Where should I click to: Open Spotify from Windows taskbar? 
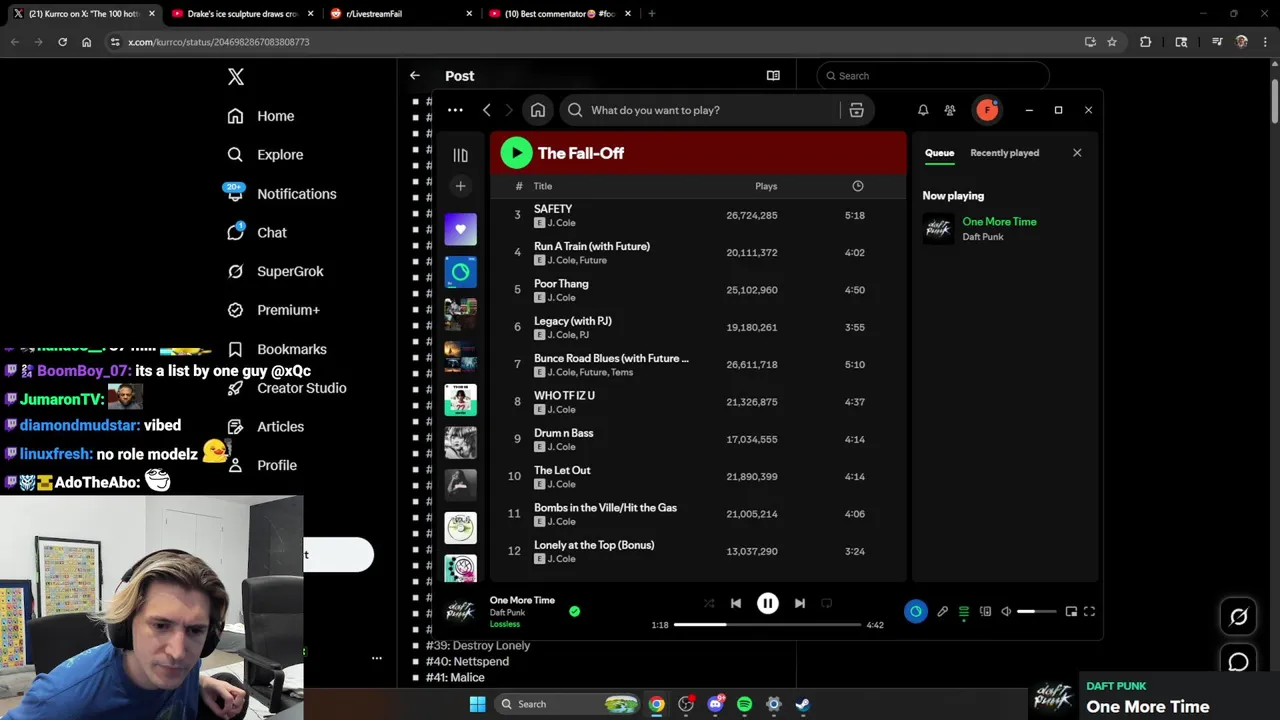(x=744, y=704)
